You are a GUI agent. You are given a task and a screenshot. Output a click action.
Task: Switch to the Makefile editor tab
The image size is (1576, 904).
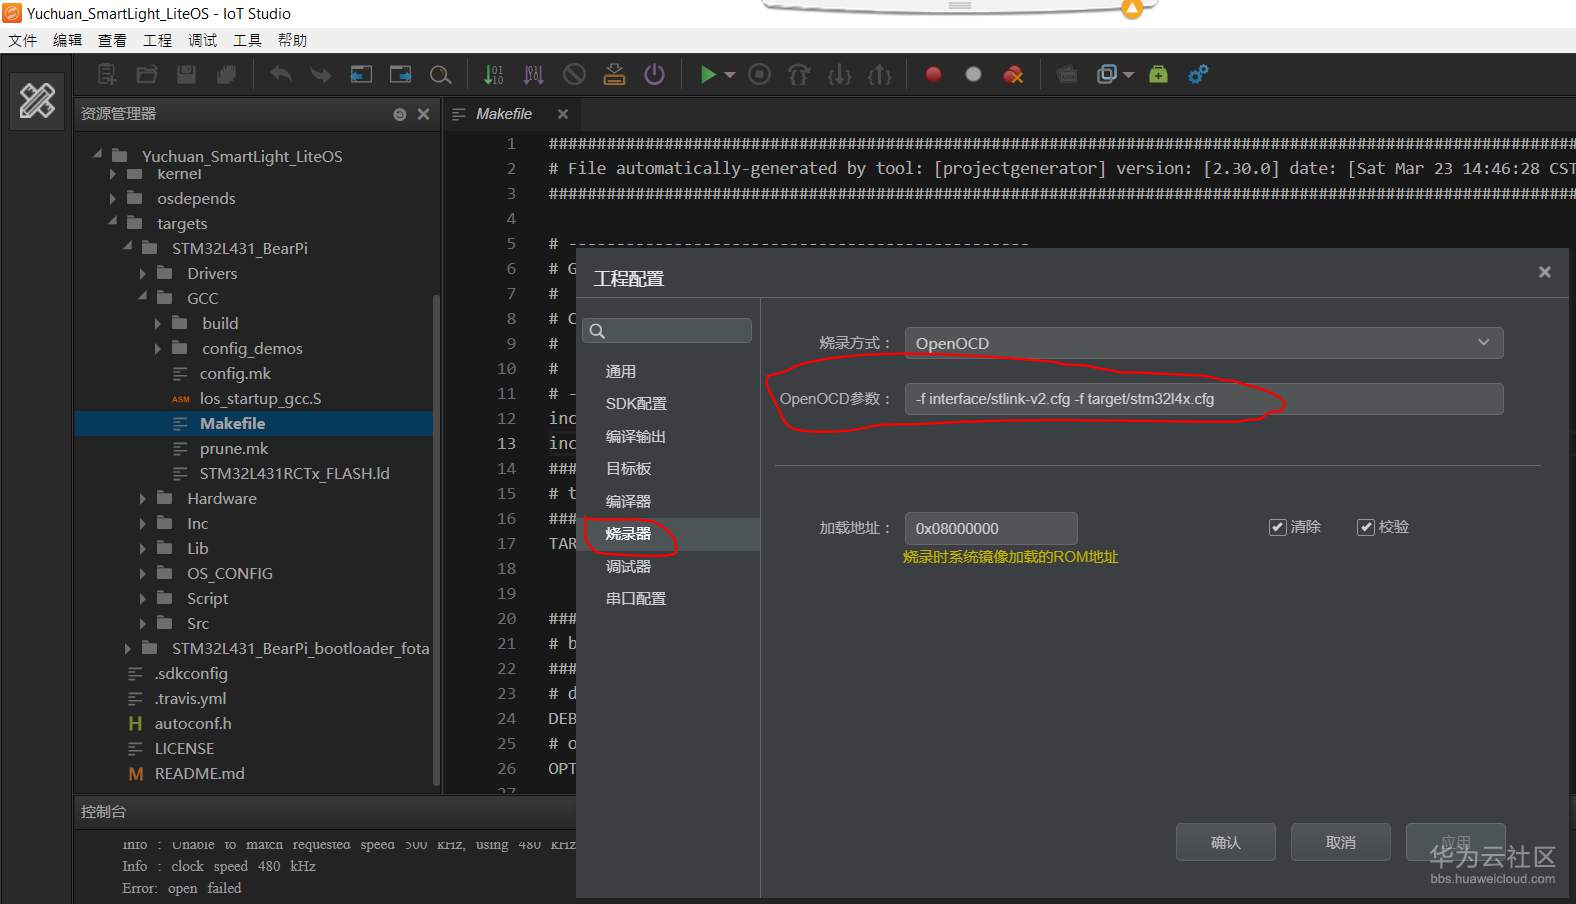503,114
